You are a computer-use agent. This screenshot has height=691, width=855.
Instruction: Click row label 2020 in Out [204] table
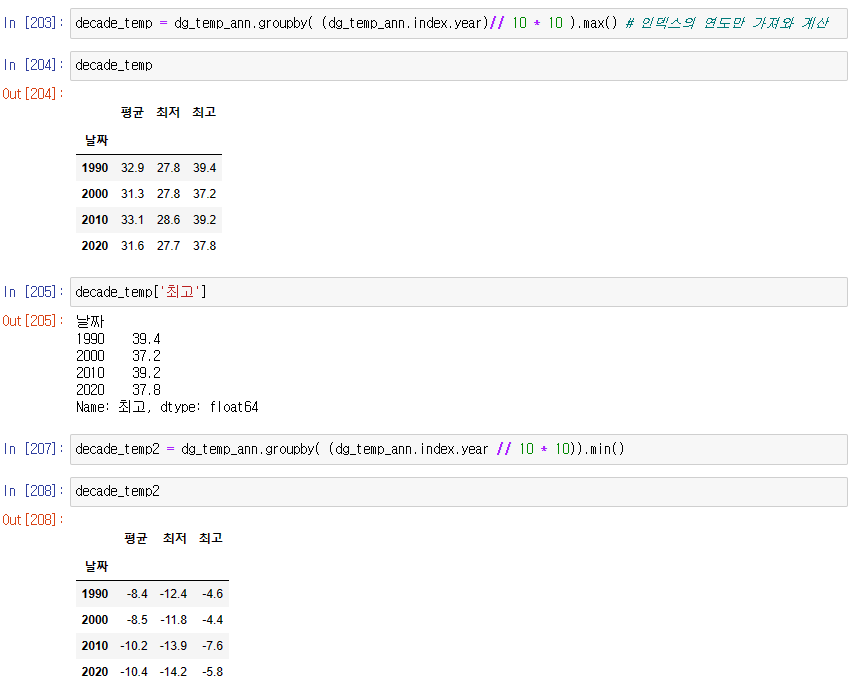click(95, 246)
